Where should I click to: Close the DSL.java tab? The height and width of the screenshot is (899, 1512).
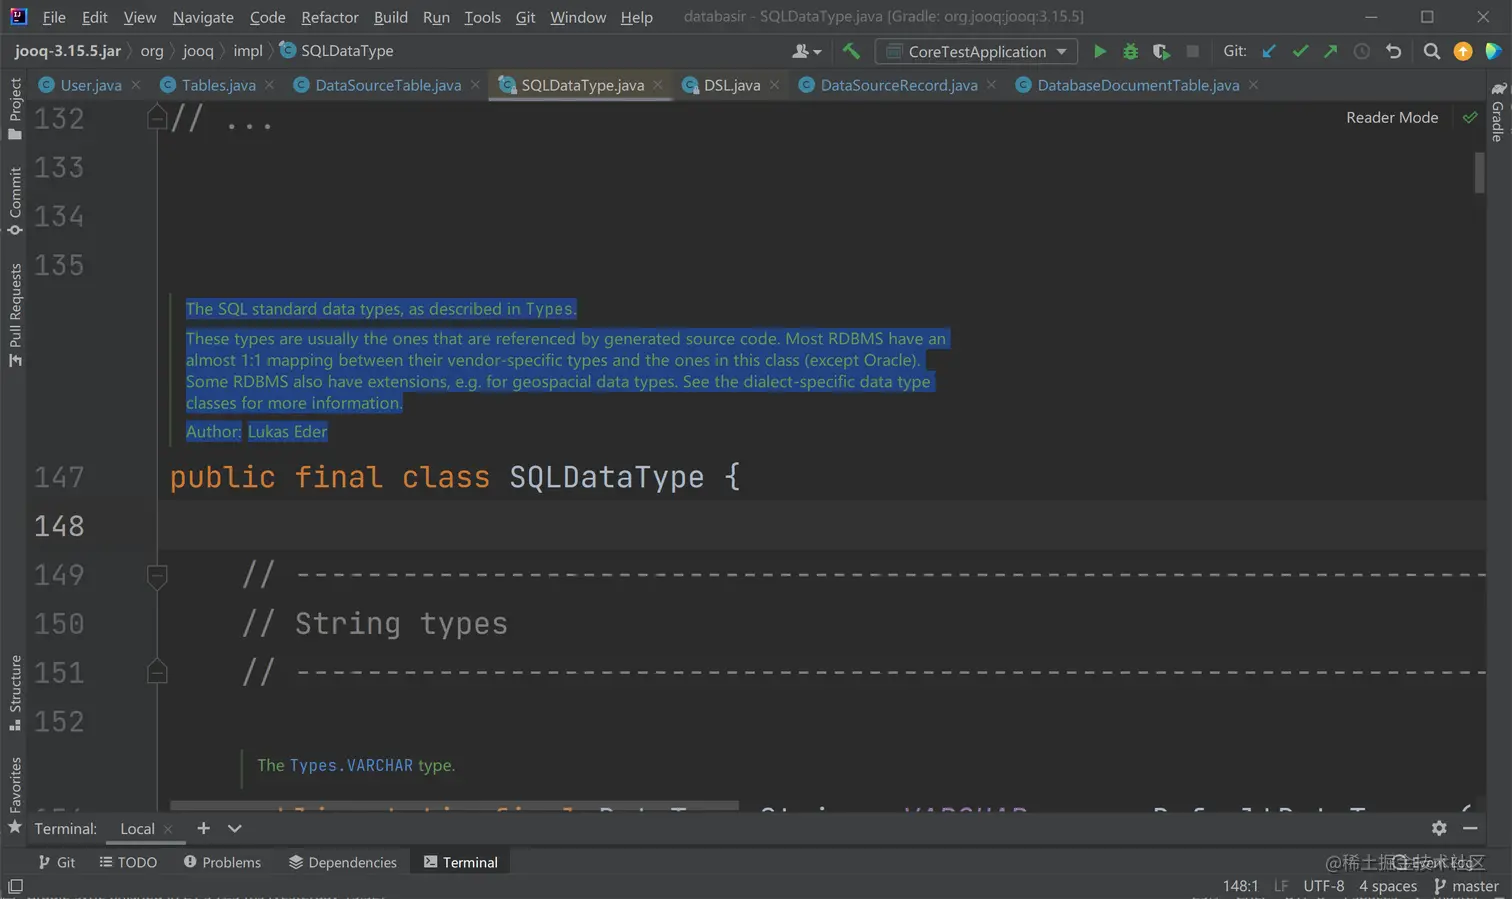(x=774, y=85)
